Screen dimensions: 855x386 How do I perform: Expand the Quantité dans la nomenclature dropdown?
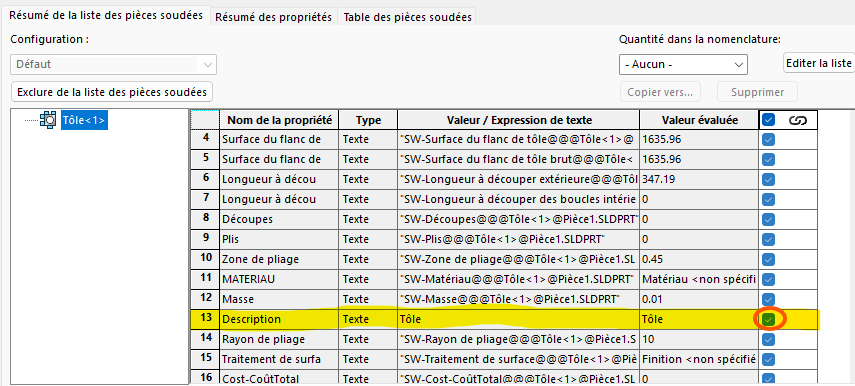pos(683,64)
